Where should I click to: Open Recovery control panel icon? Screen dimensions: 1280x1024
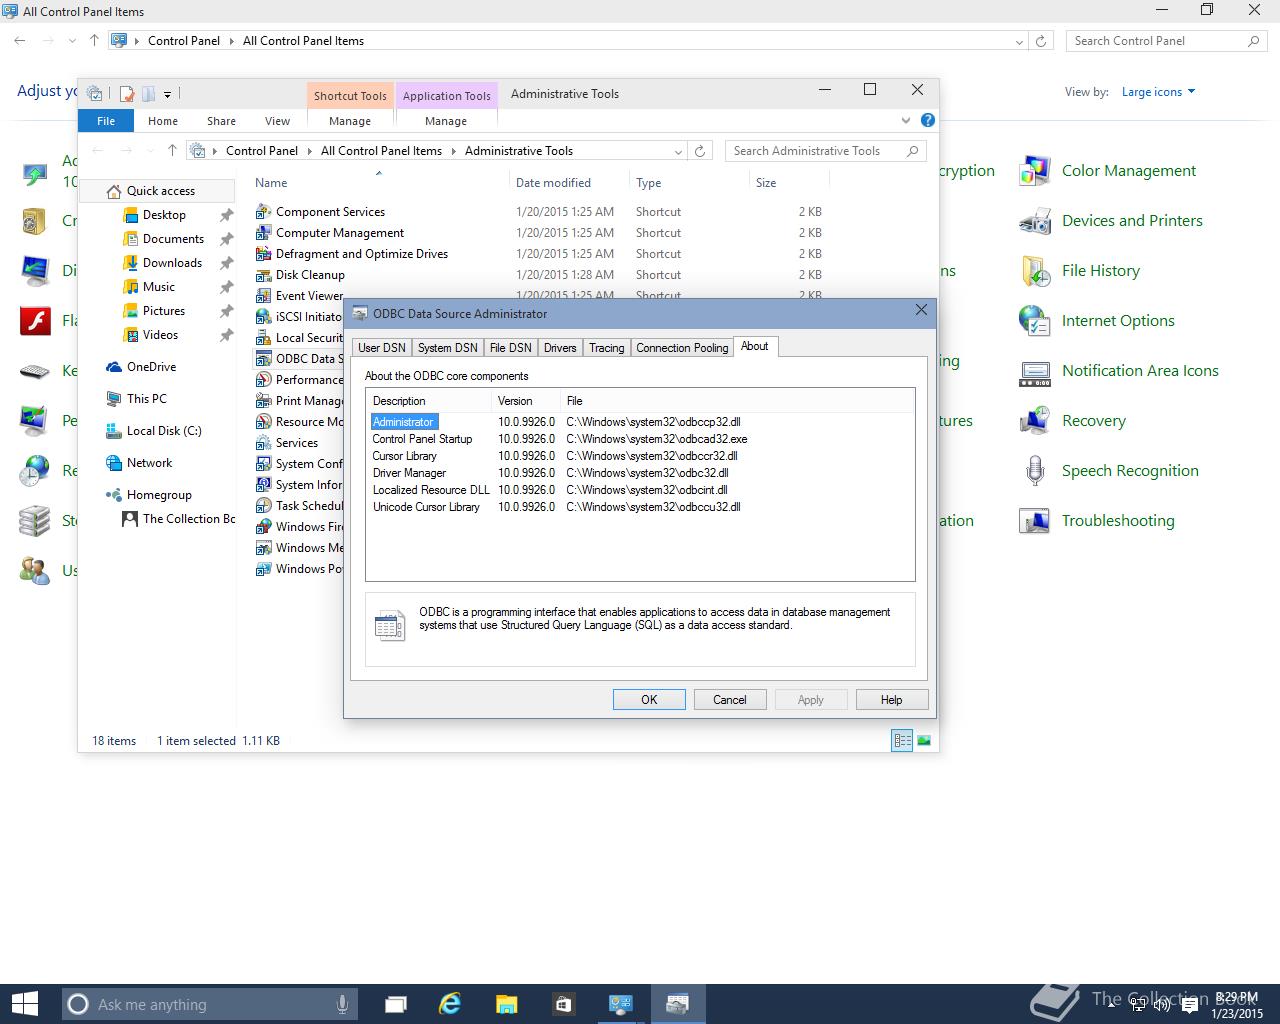1034,421
